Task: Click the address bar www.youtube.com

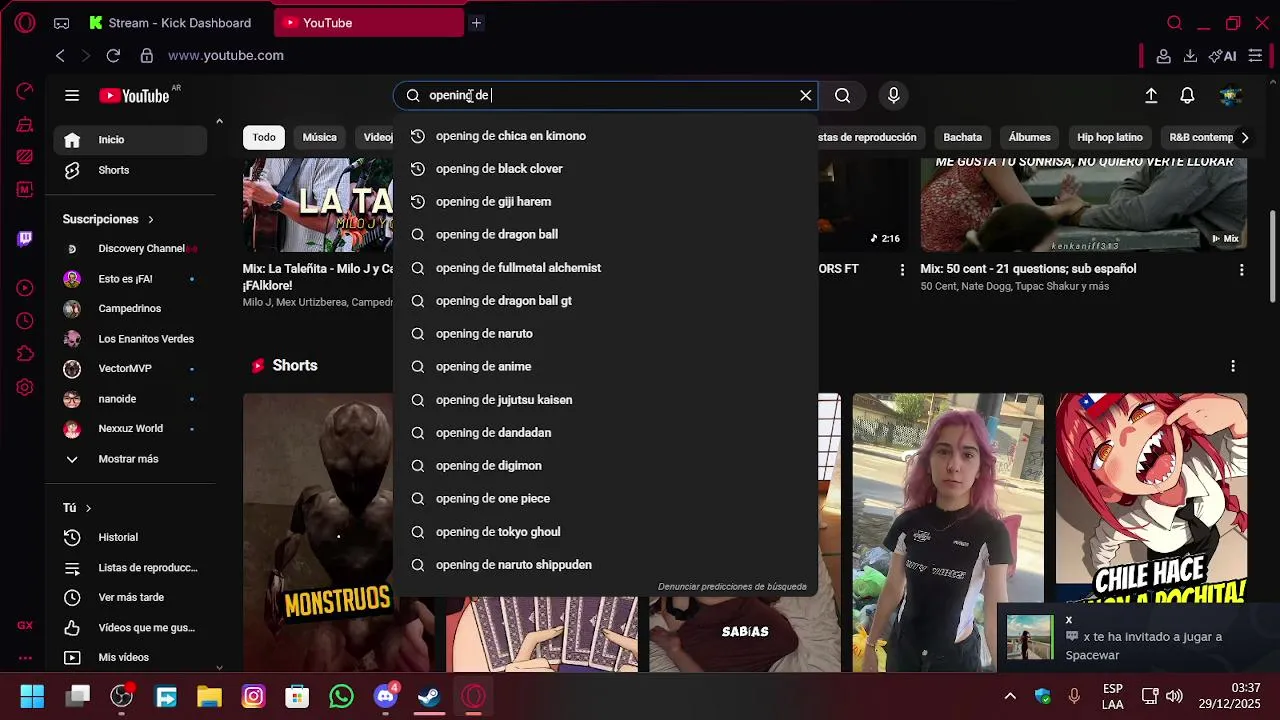Action: 226,56
